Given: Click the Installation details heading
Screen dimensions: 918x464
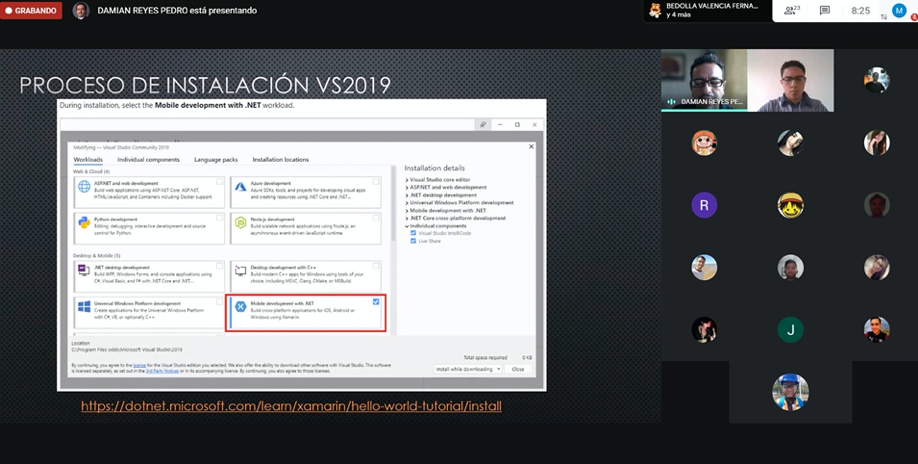Looking at the screenshot, I should coord(434,168).
